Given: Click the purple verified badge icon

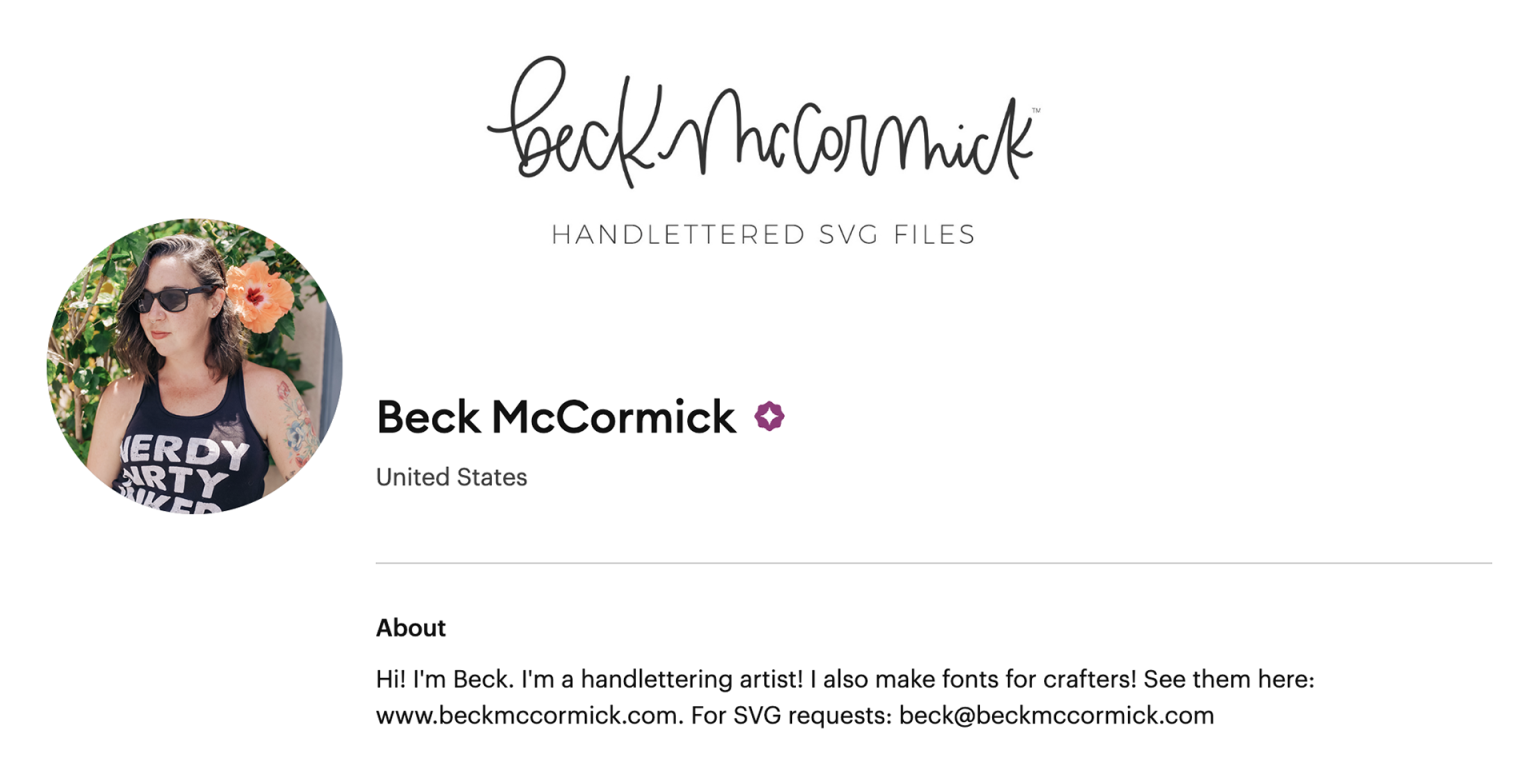Looking at the screenshot, I should (769, 417).
